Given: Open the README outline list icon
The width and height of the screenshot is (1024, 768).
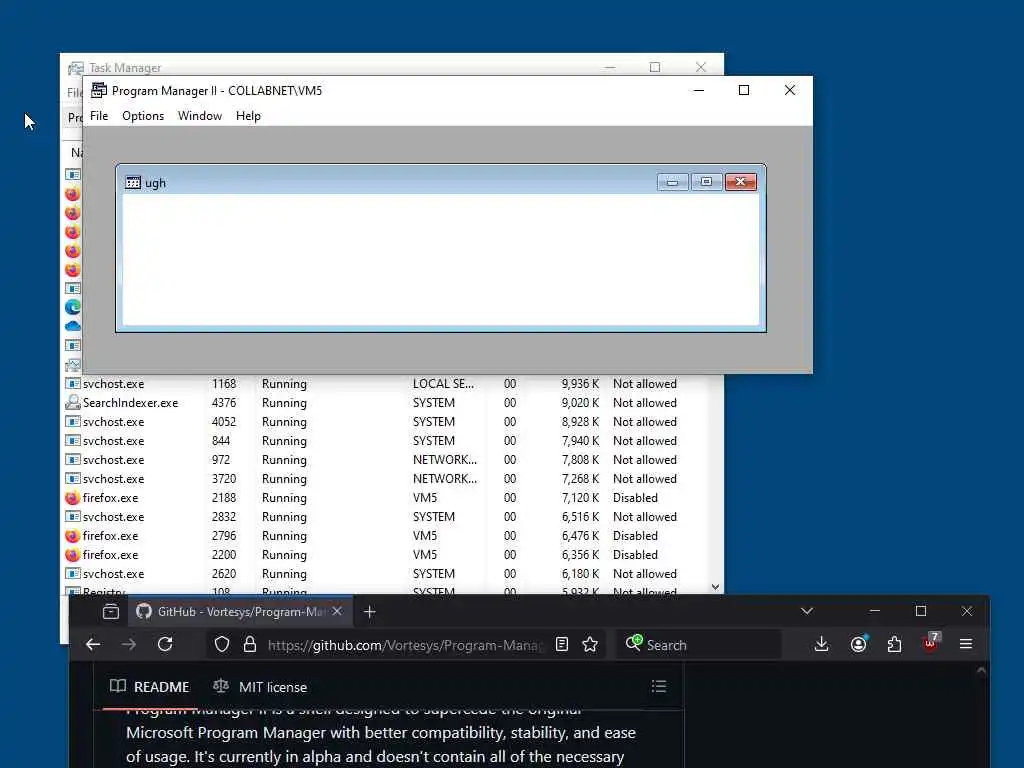Looking at the screenshot, I should click(659, 686).
